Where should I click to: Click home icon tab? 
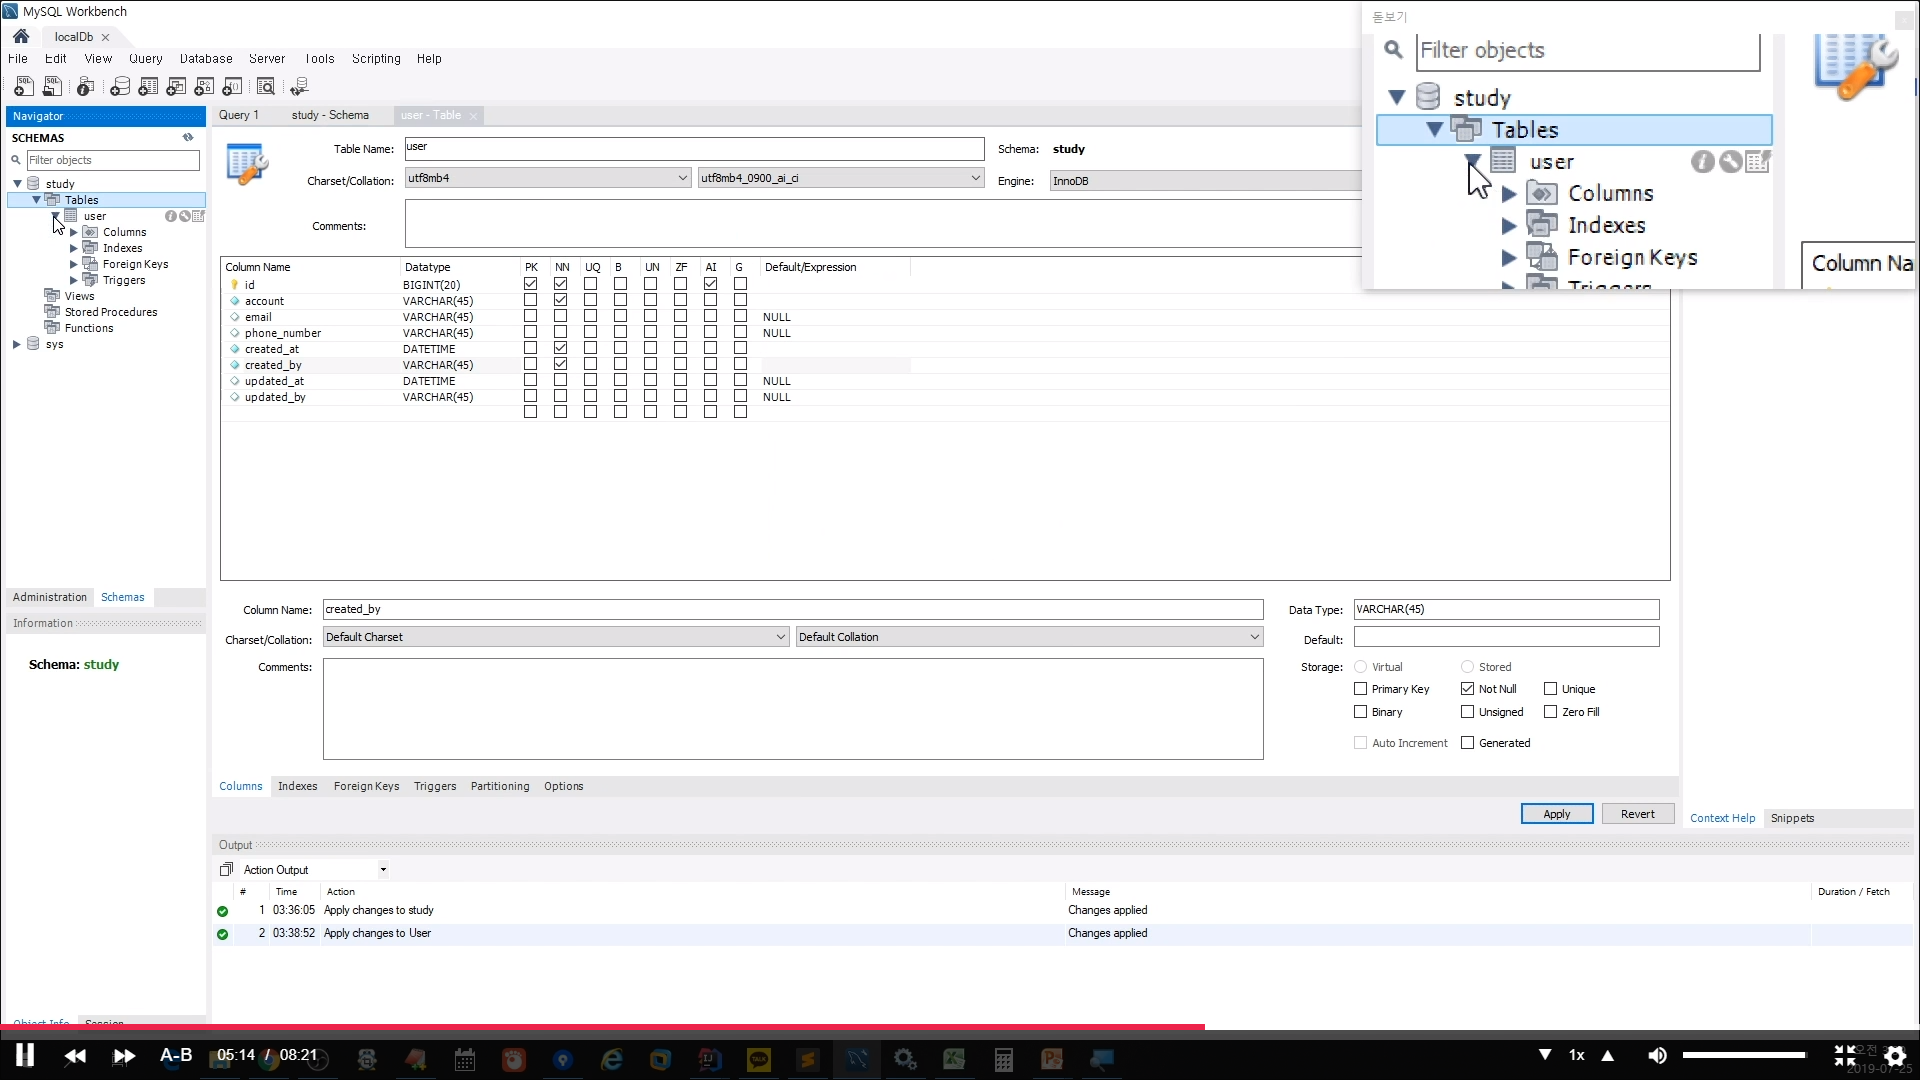21,36
